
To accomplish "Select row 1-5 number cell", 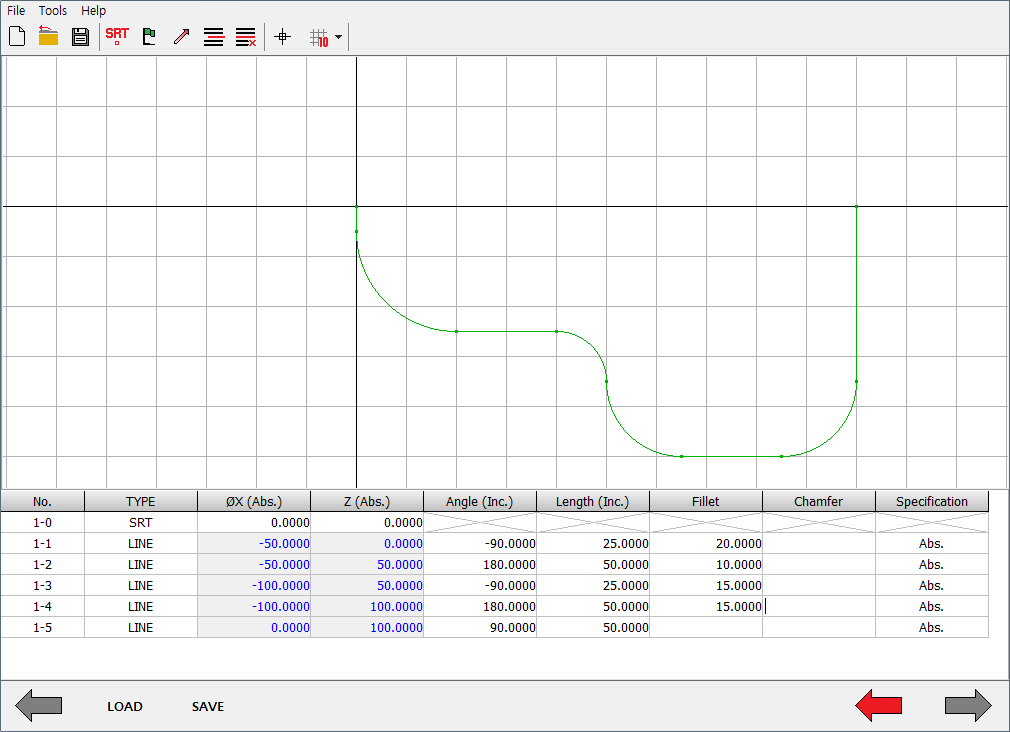I will [x=43, y=628].
